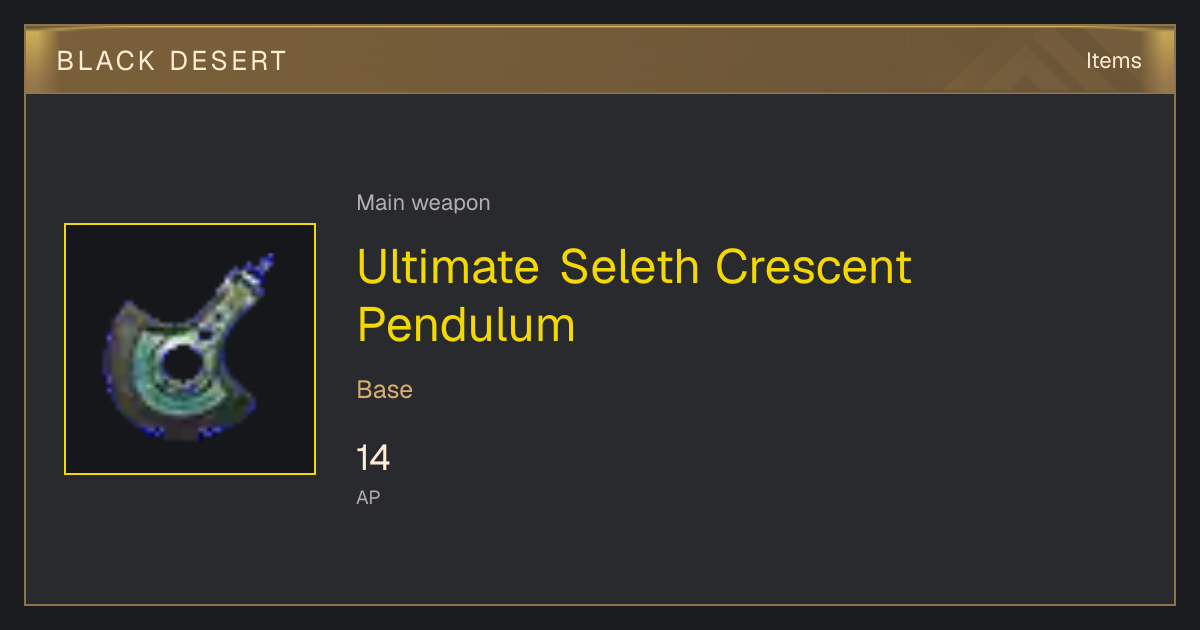Click the 14 attack power value
This screenshot has width=1200, height=630.
tap(373, 459)
